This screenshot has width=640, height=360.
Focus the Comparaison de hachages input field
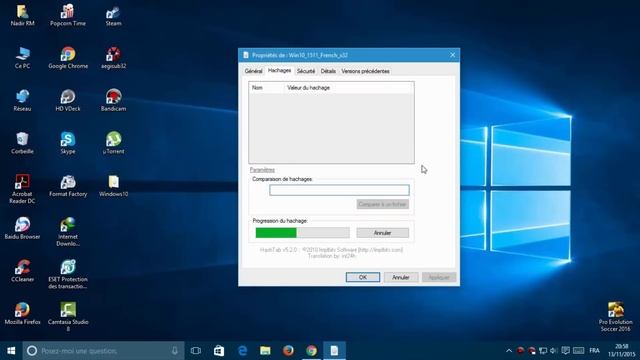click(x=339, y=190)
